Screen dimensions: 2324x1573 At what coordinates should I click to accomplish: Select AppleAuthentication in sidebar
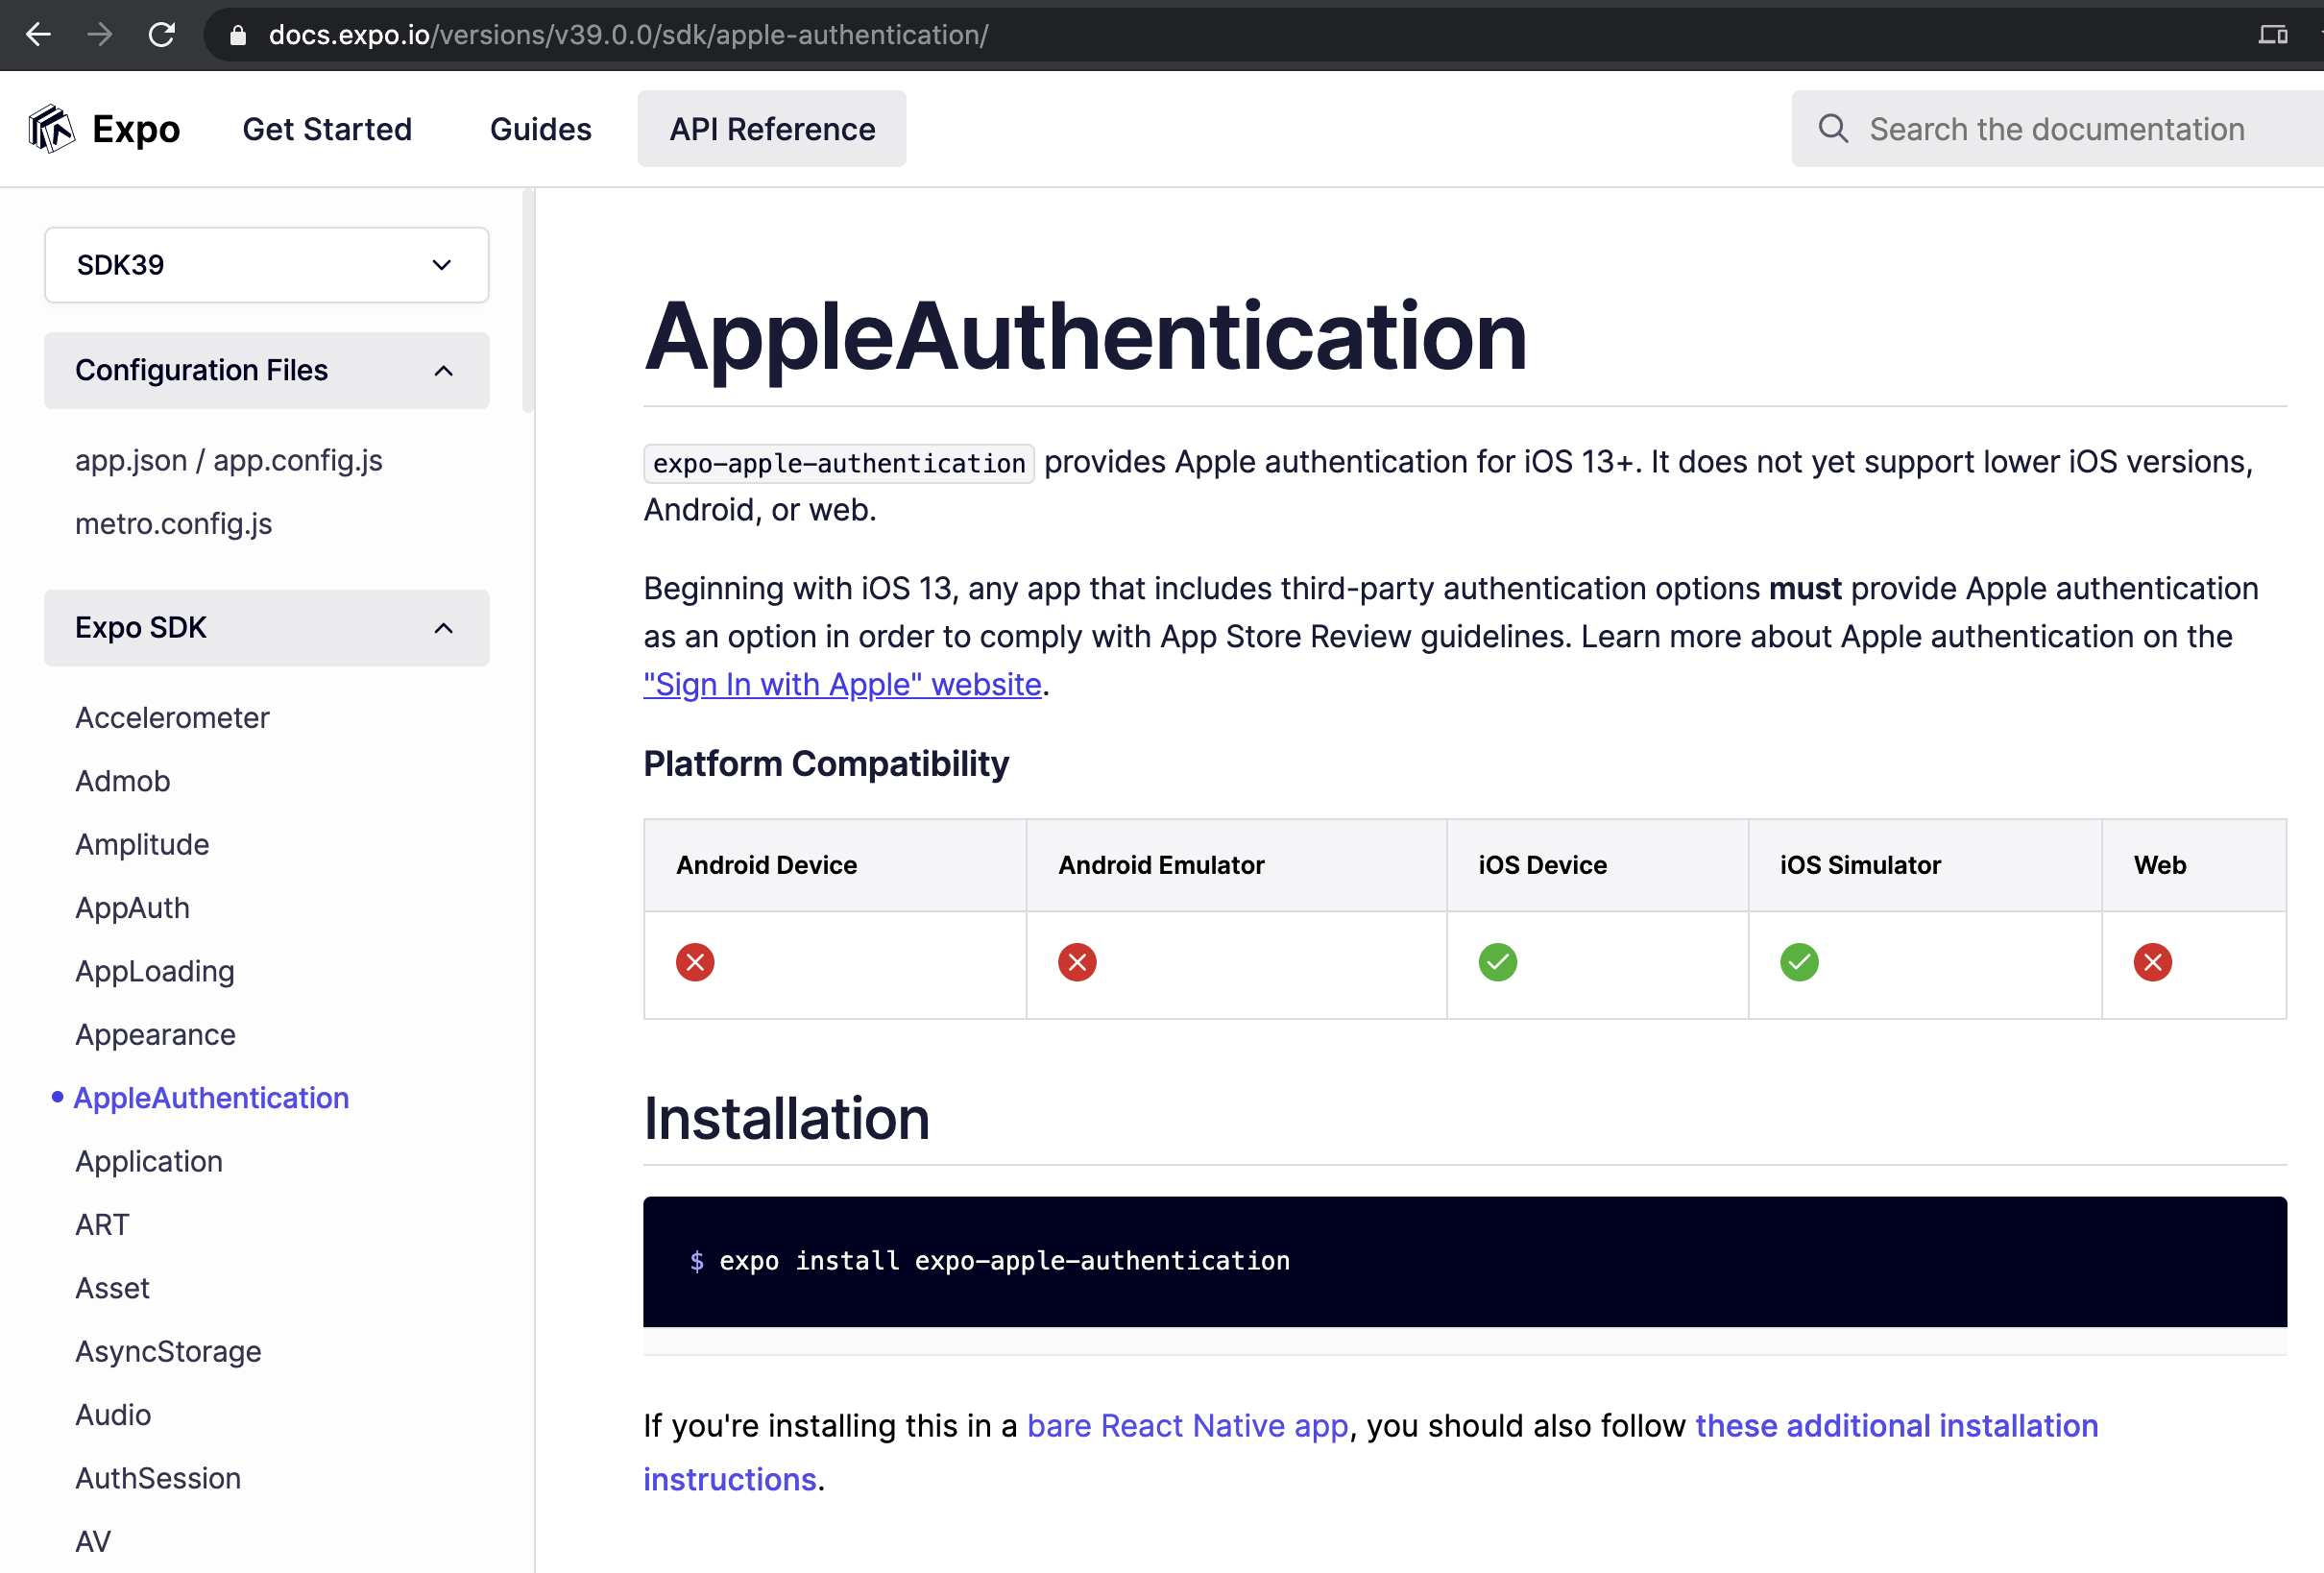211,1098
